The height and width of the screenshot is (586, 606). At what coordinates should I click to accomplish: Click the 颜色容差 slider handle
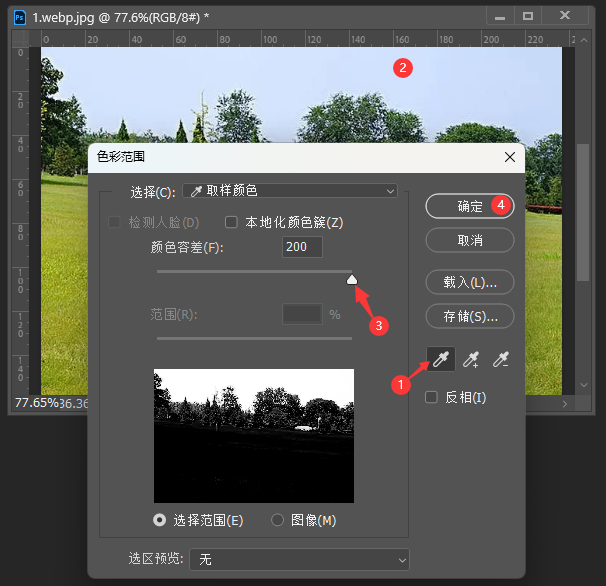tap(352, 280)
